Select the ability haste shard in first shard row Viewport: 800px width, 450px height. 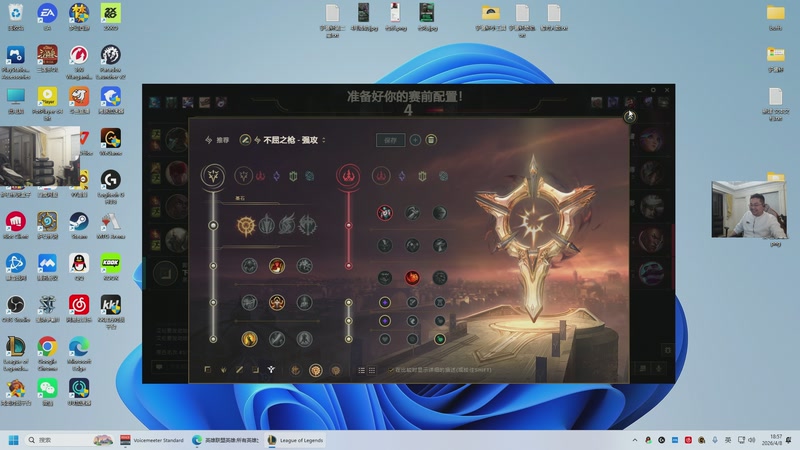(x=440, y=302)
